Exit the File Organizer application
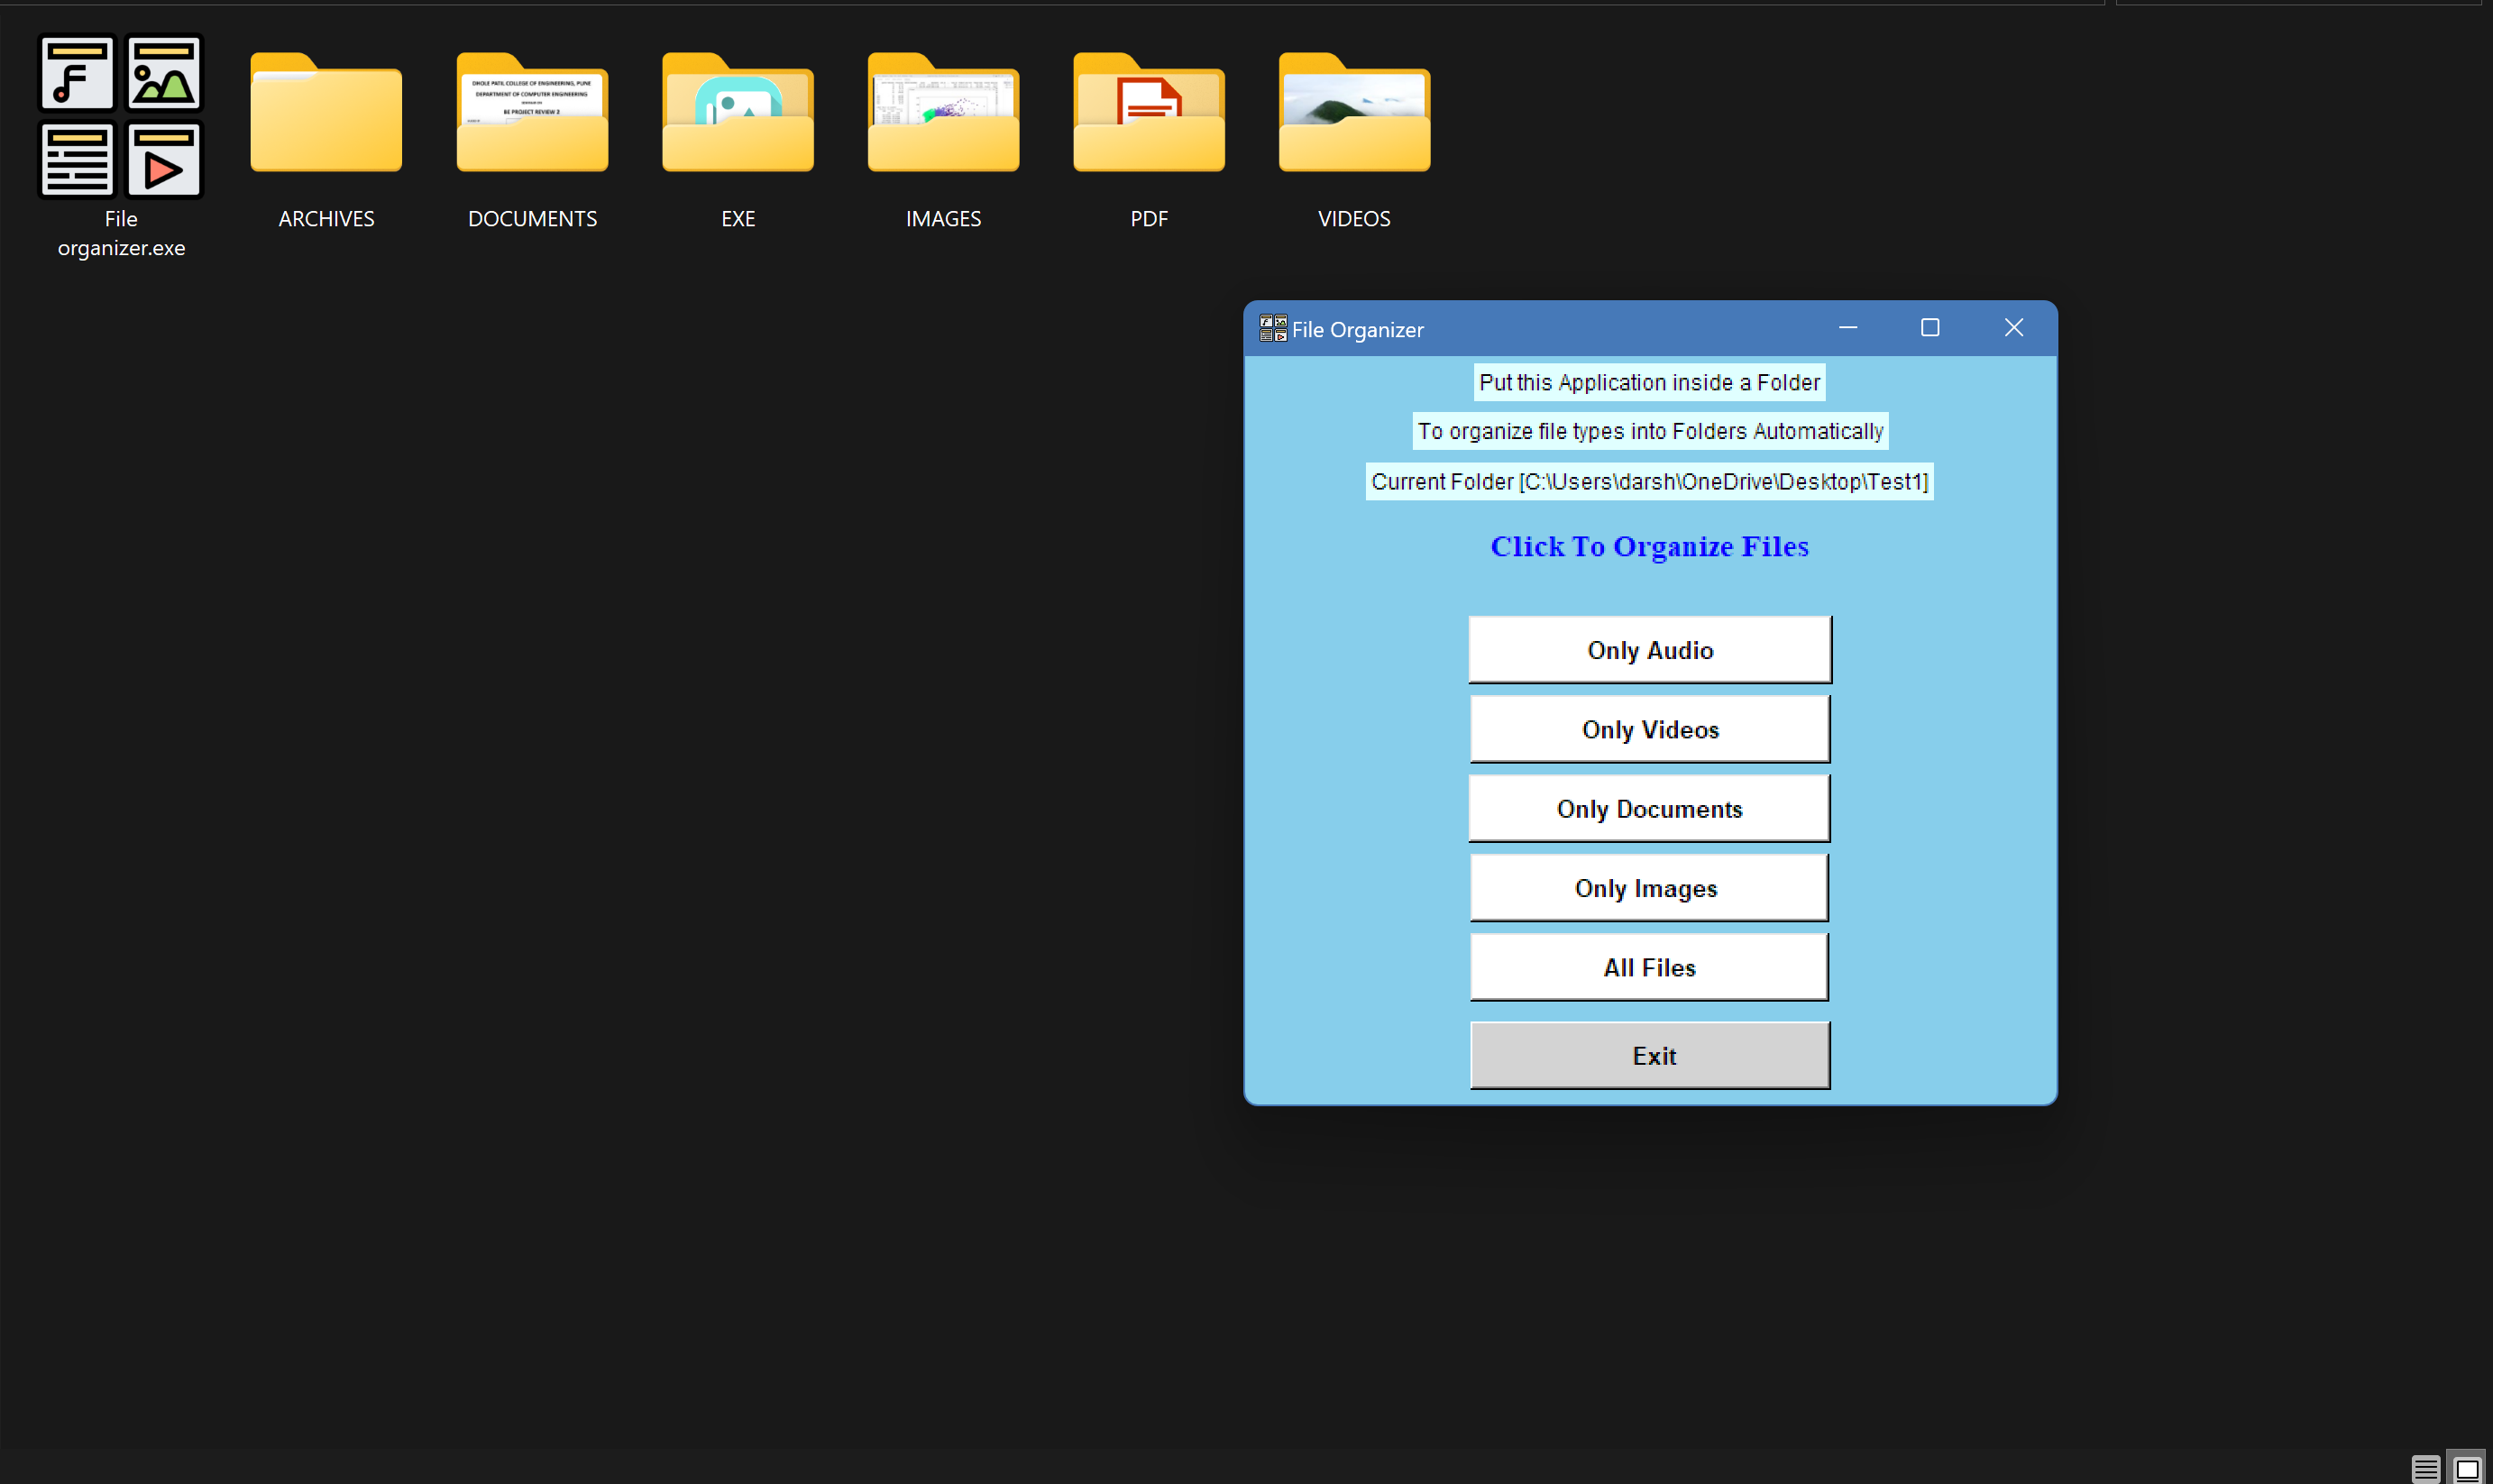 coord(1648,1055)
